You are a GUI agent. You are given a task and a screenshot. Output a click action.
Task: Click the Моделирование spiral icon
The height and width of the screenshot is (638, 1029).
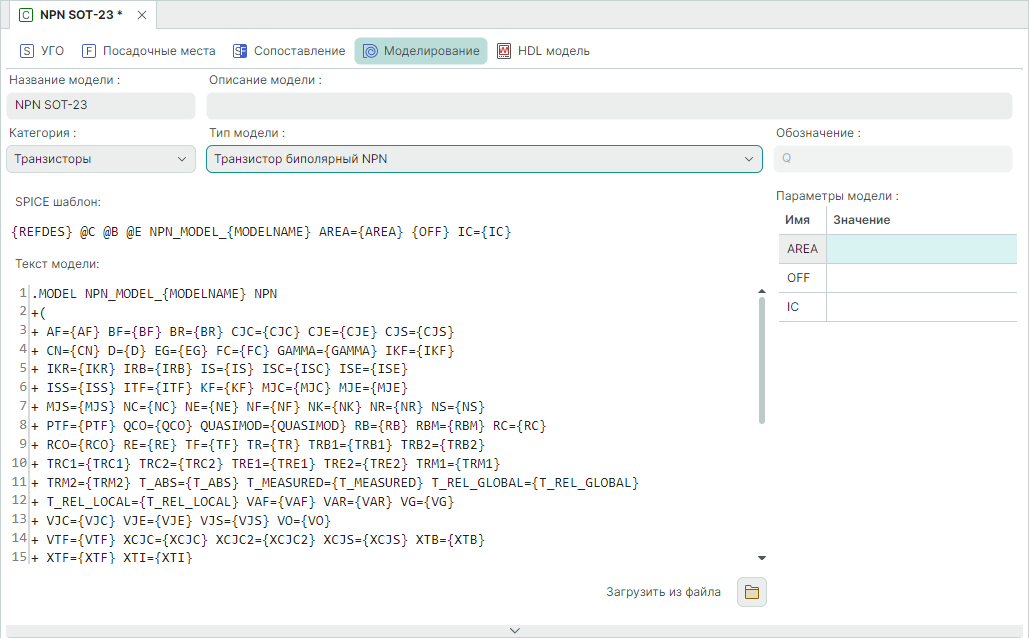(370, 51)
